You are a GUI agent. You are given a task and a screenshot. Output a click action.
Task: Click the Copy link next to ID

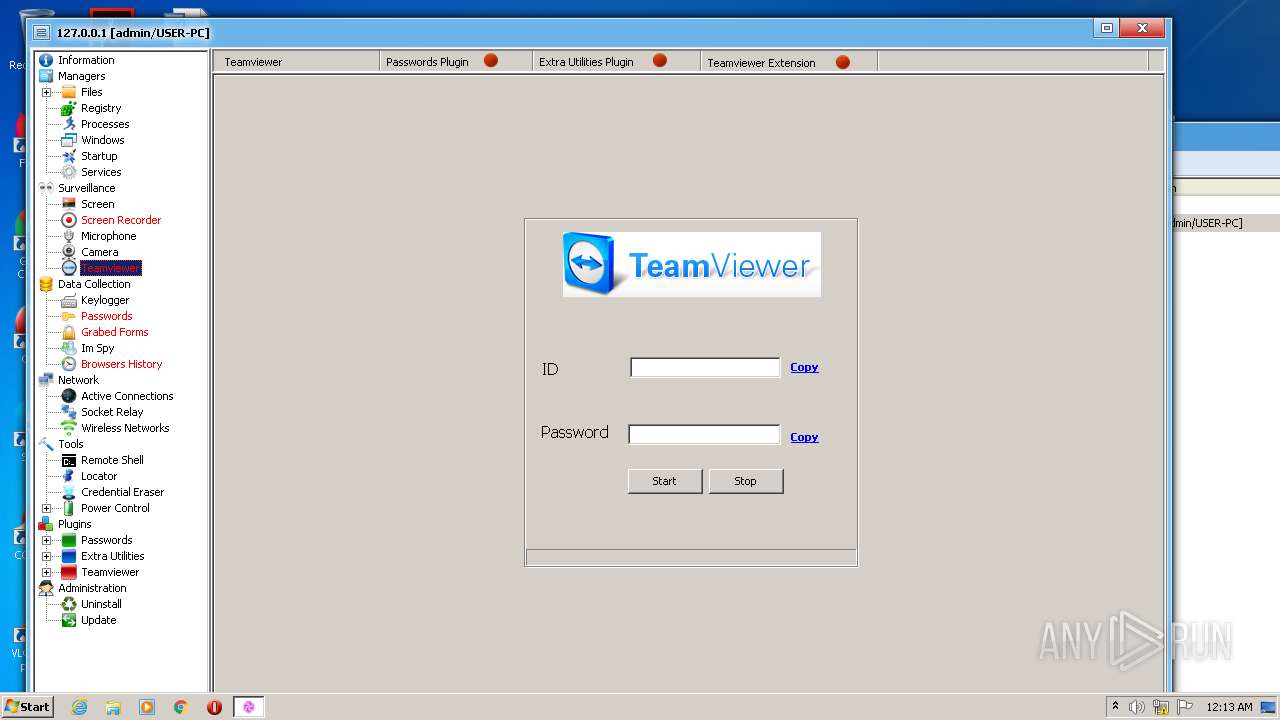click(804, 367)
